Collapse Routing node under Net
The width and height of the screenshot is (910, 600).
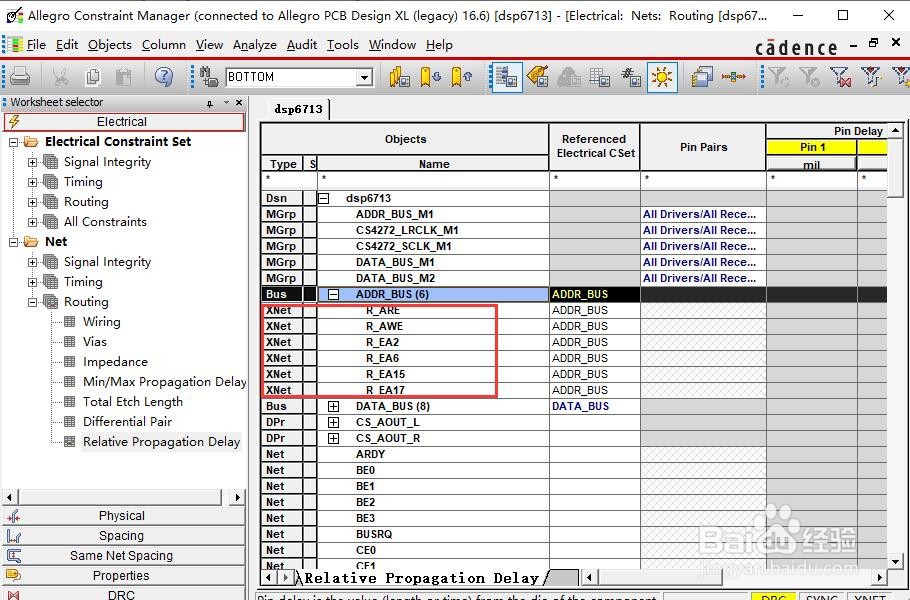(32, 302)
